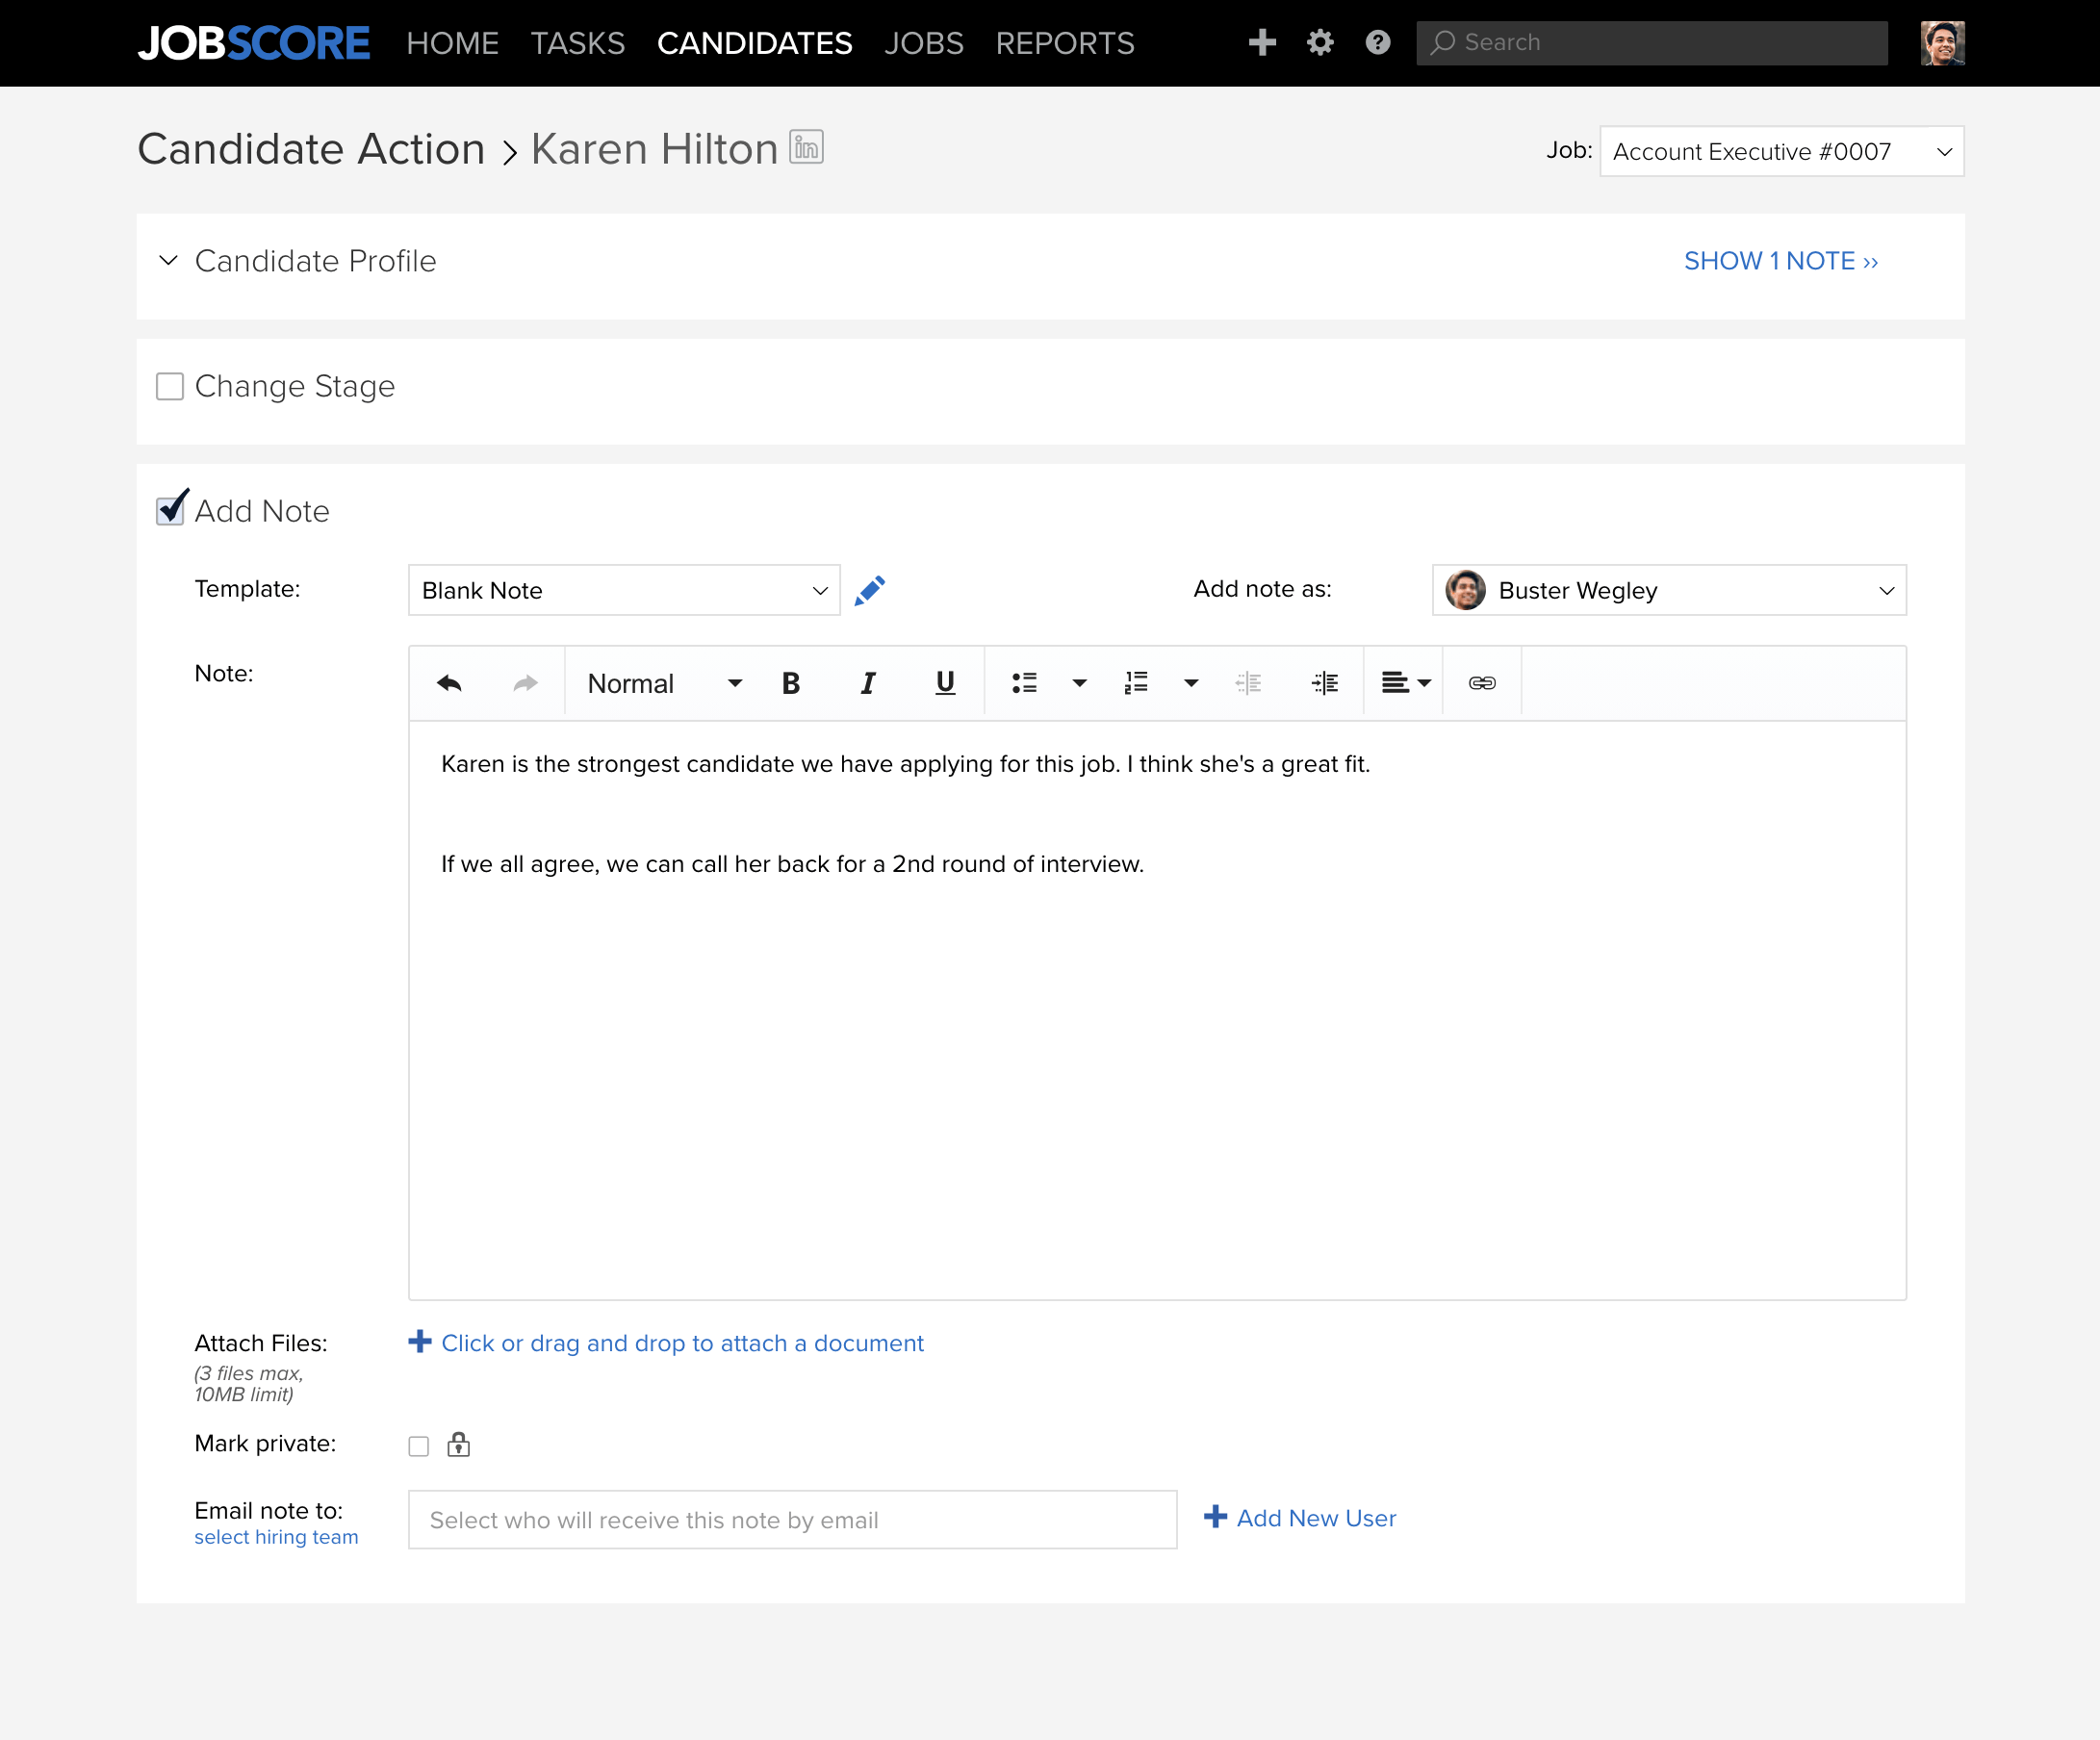Click the Email note to recipients field
The height and width of the screenshot is (1740, 2100).
(792, 1520)
